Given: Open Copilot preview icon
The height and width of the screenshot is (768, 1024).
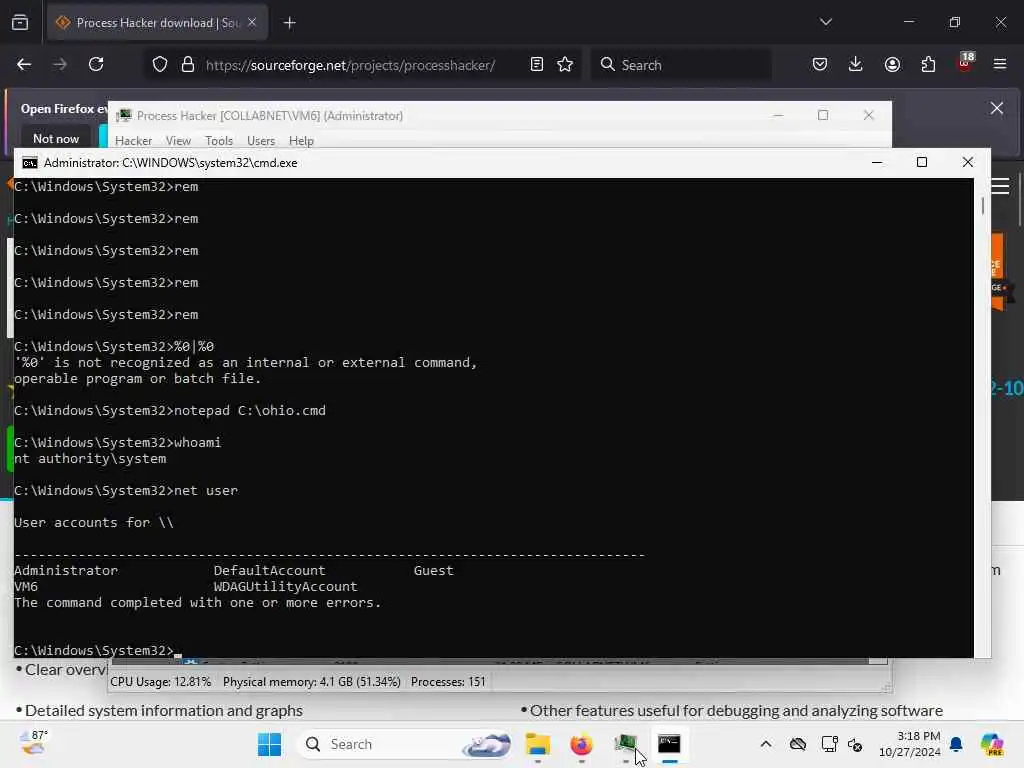Looking at the screenshot, I should pyautogui.click(x=992, y=744).
